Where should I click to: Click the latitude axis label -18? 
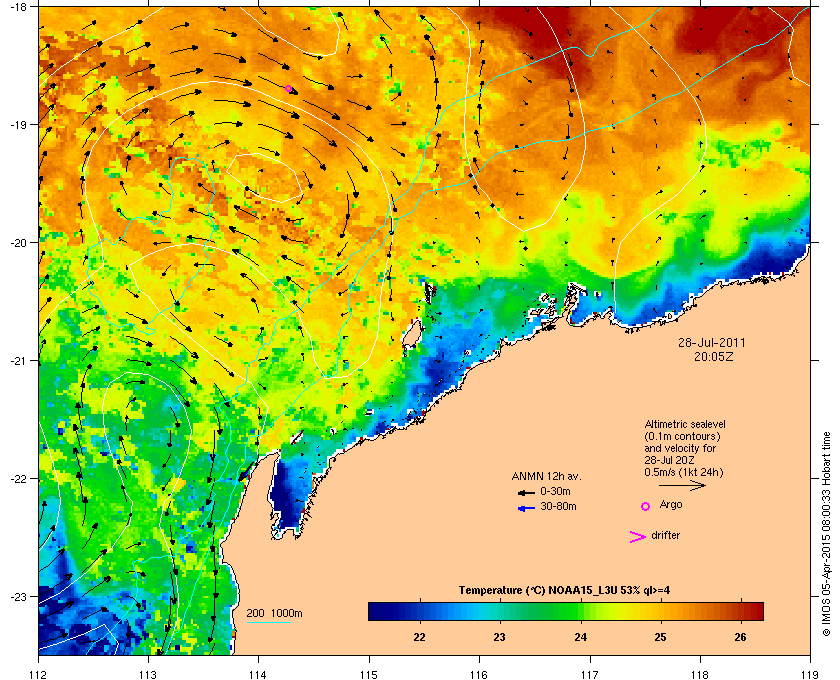pyautogui.click(x=18, y=6)
